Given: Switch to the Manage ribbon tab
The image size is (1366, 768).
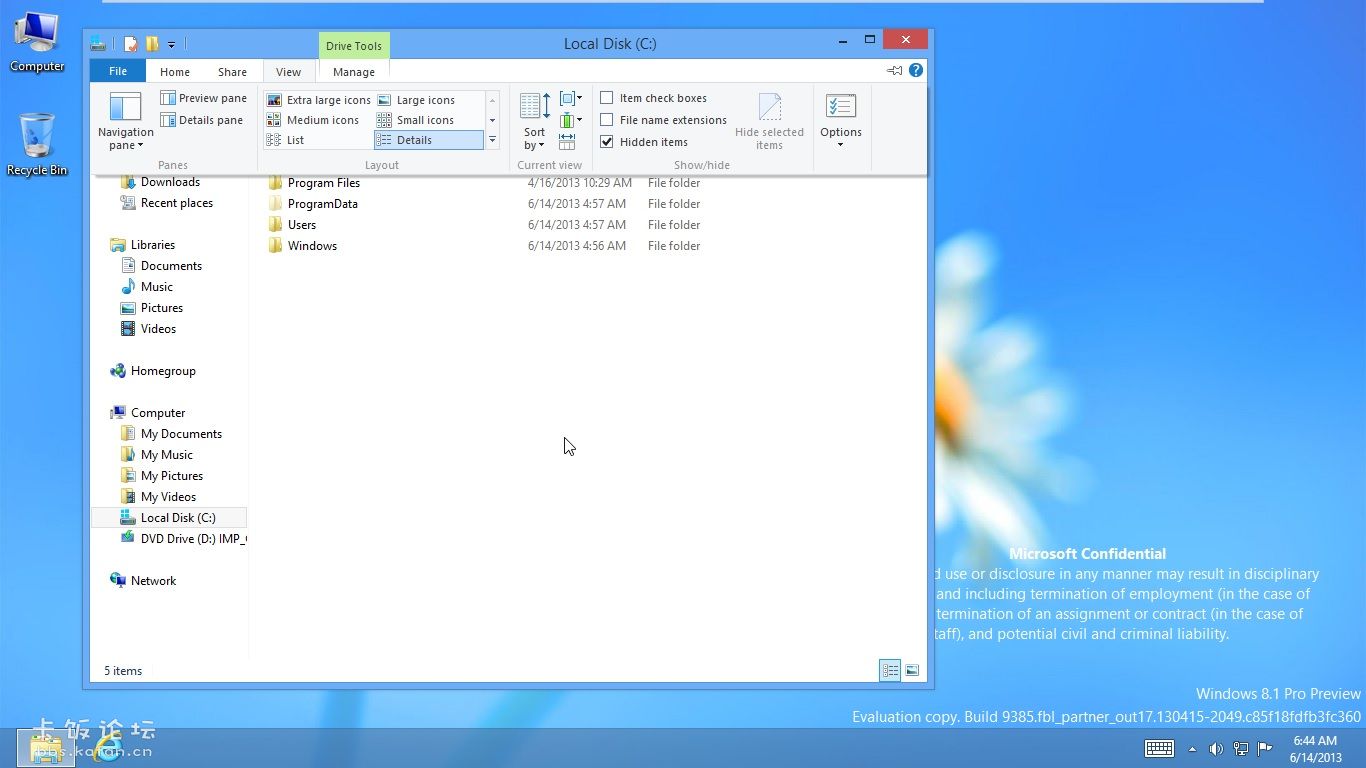Looking at the screenshot, I should [x=354, y=71].
